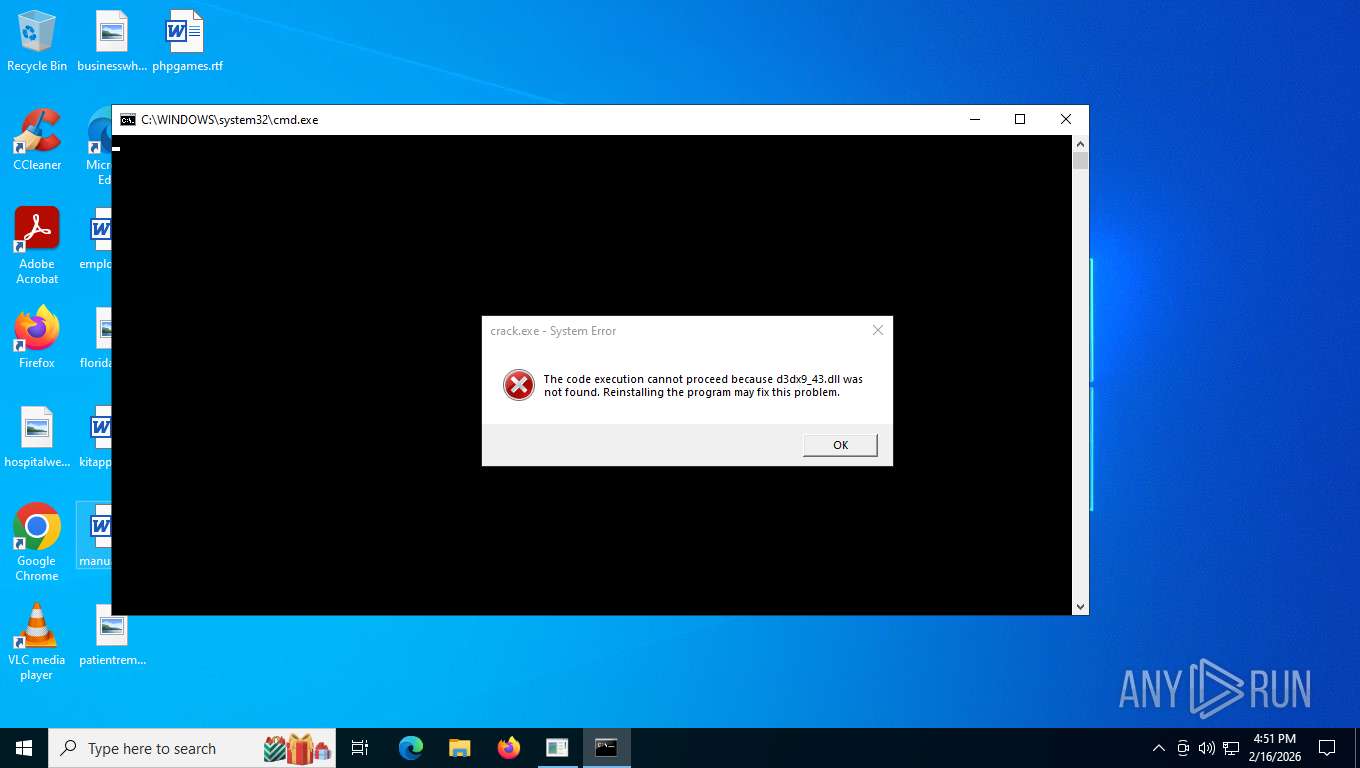Open the notification center icon

click(x=1327, y=748)
